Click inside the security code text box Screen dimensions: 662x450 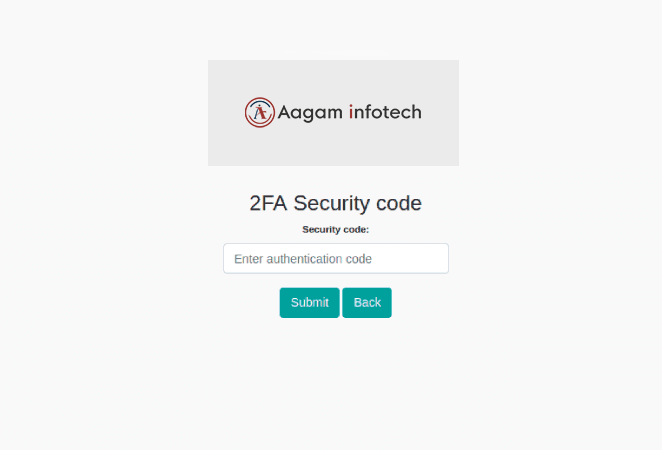336,258
